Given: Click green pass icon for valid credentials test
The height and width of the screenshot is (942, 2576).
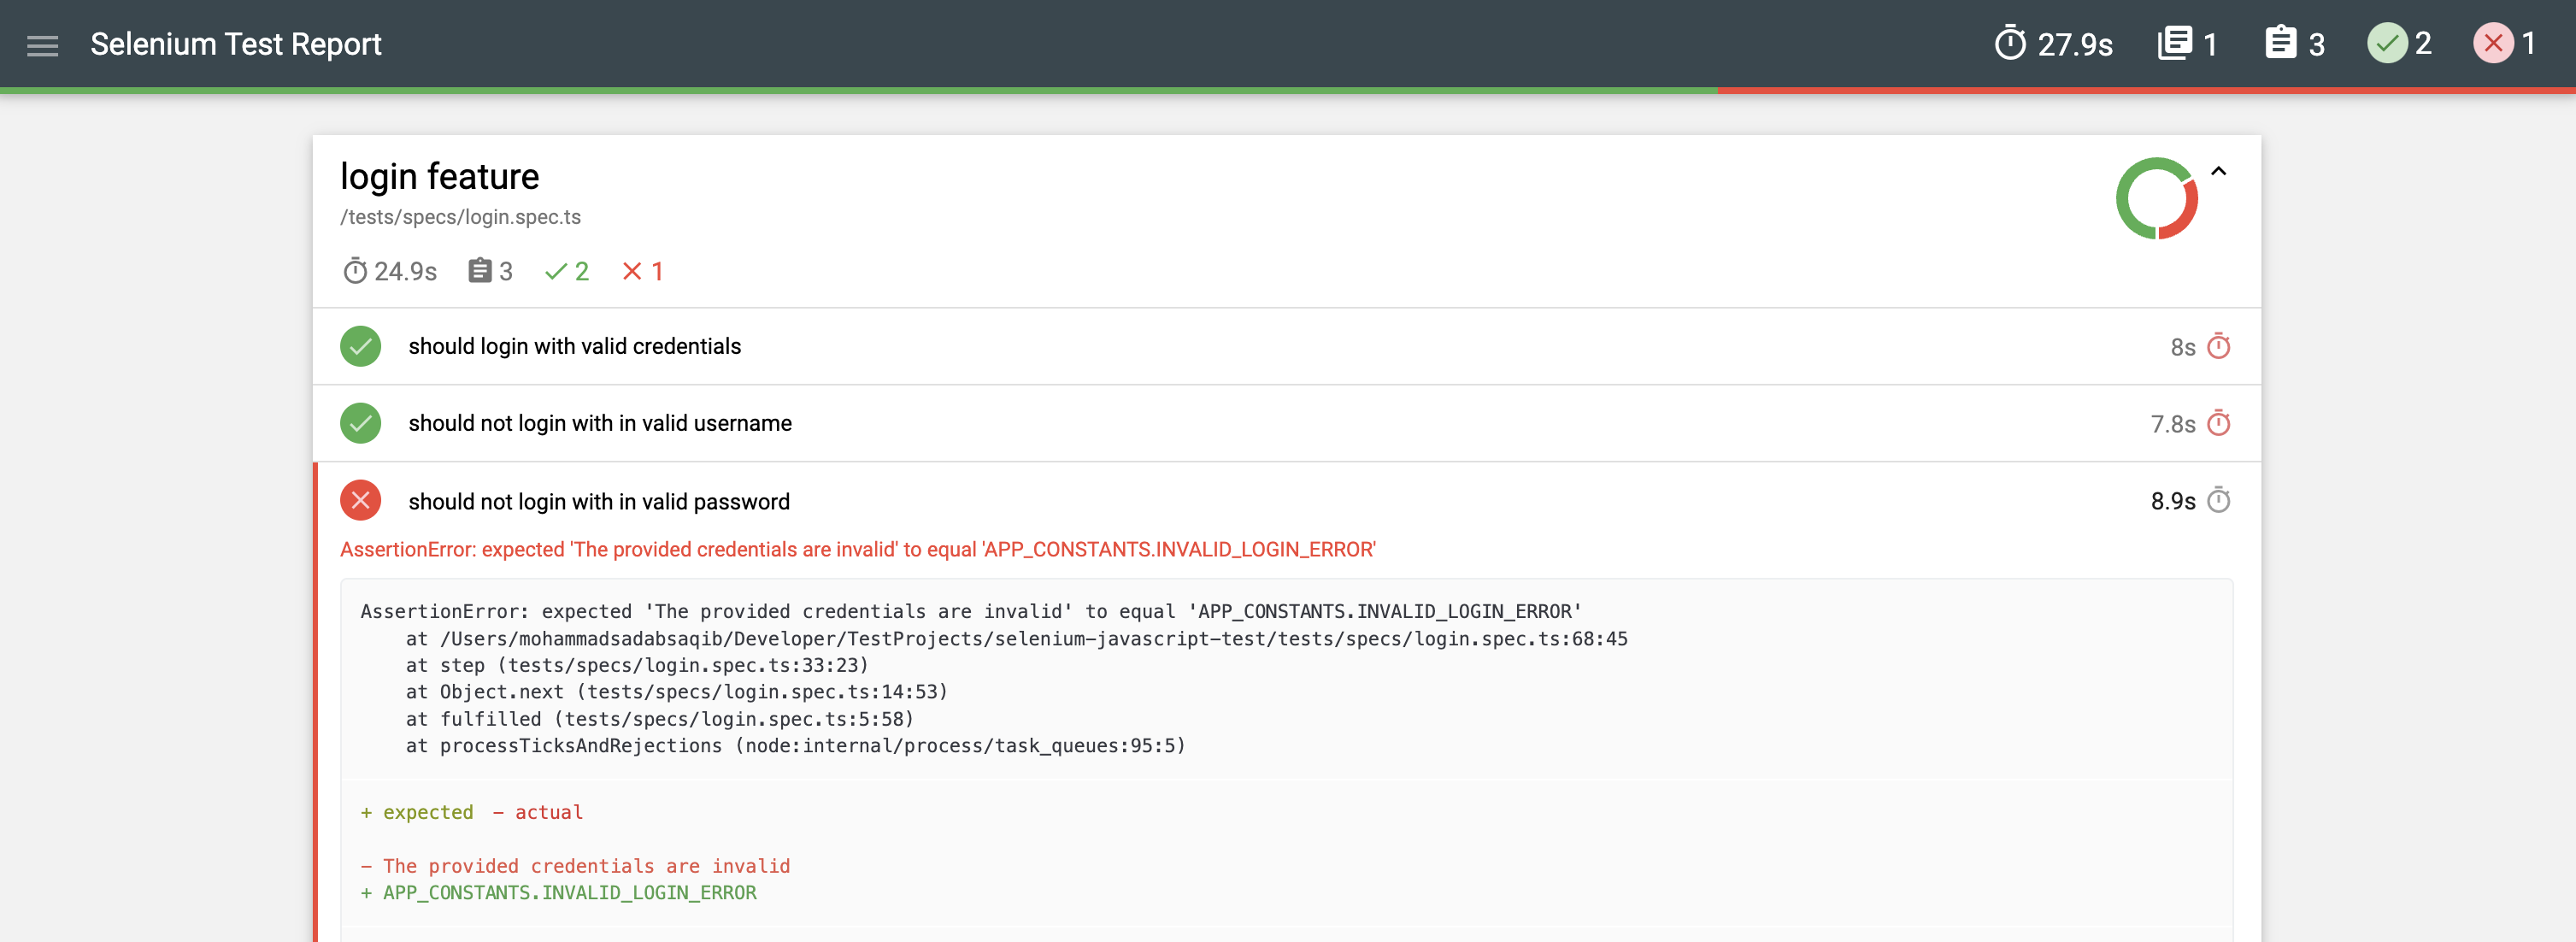Looking at the screenshot, I should 360,346.
